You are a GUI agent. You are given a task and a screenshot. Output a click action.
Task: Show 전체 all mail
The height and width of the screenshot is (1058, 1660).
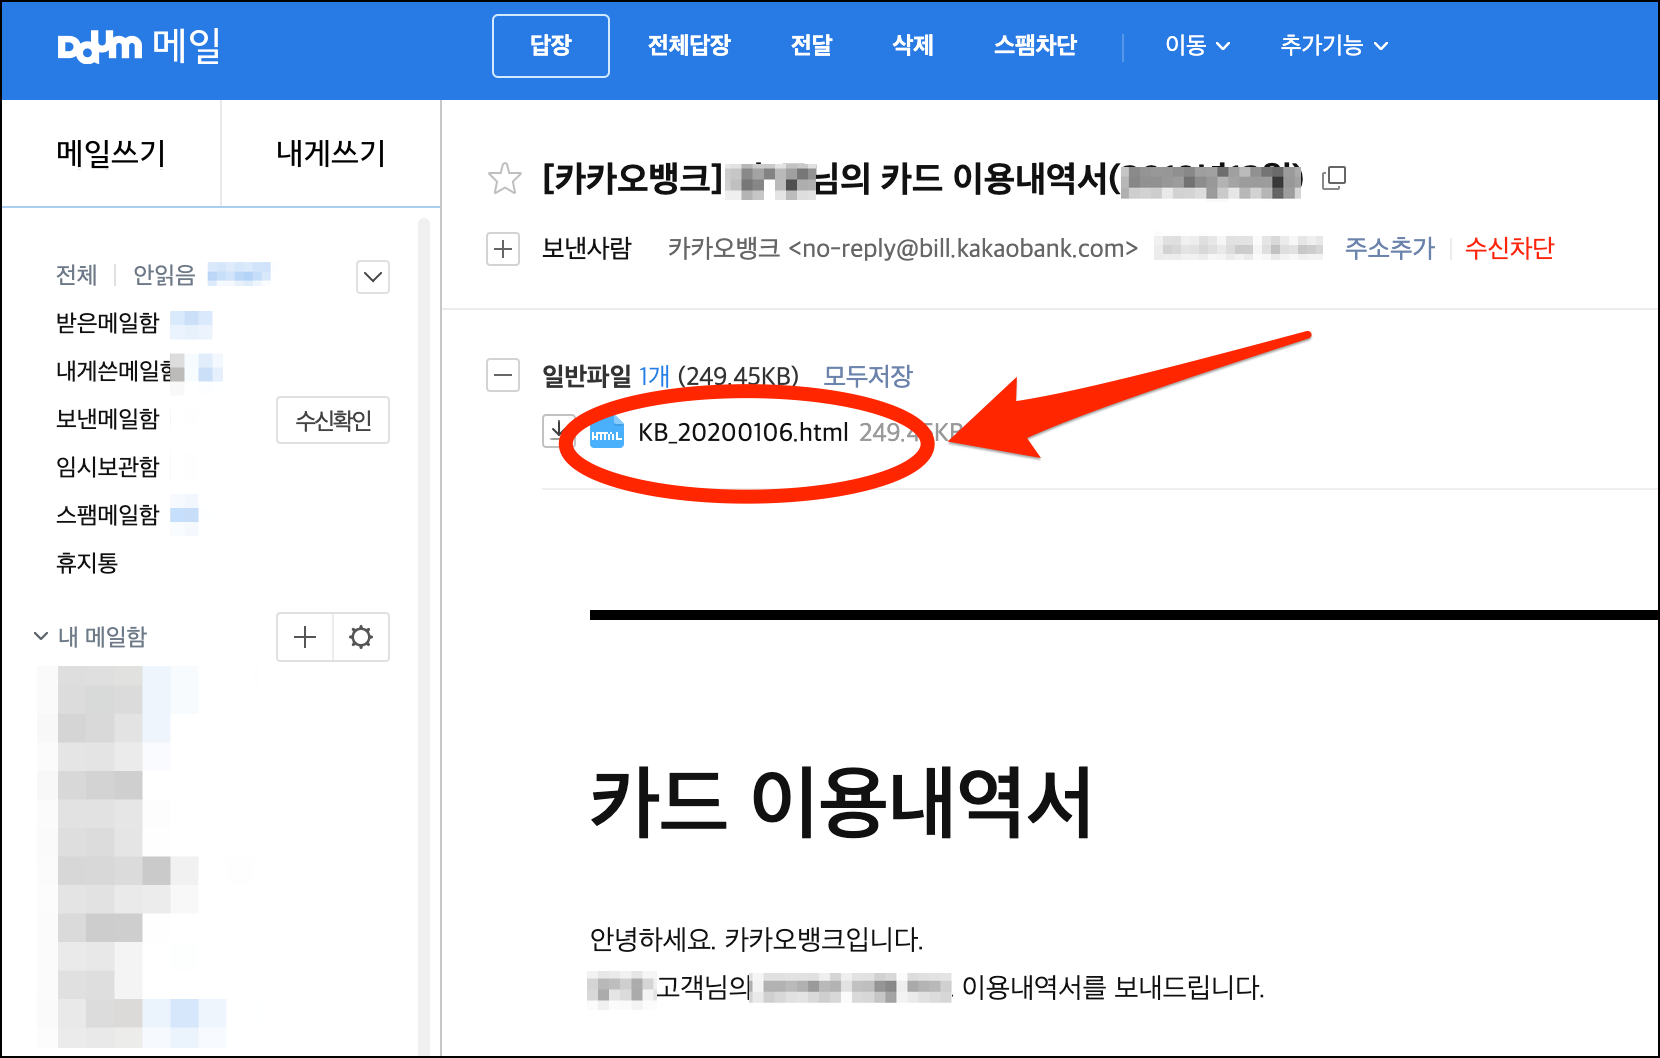[x=77, y=275]
